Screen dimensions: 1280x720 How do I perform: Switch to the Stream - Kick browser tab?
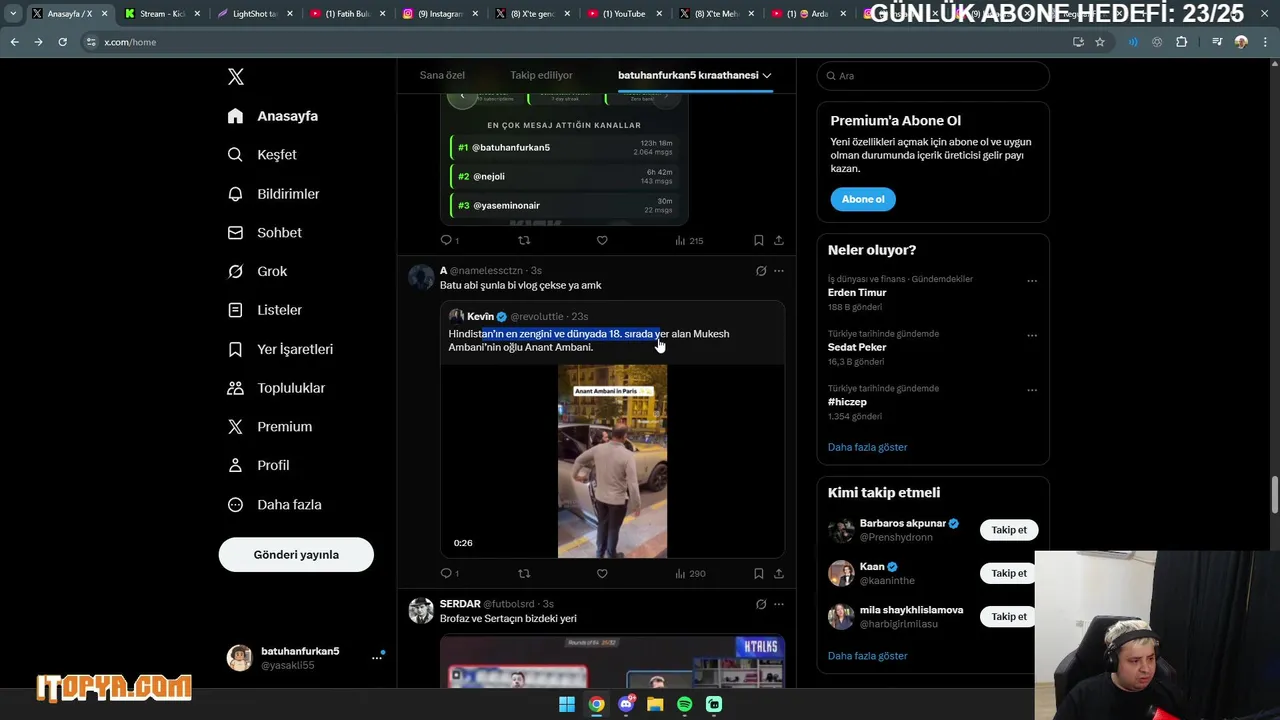[161, 14]
